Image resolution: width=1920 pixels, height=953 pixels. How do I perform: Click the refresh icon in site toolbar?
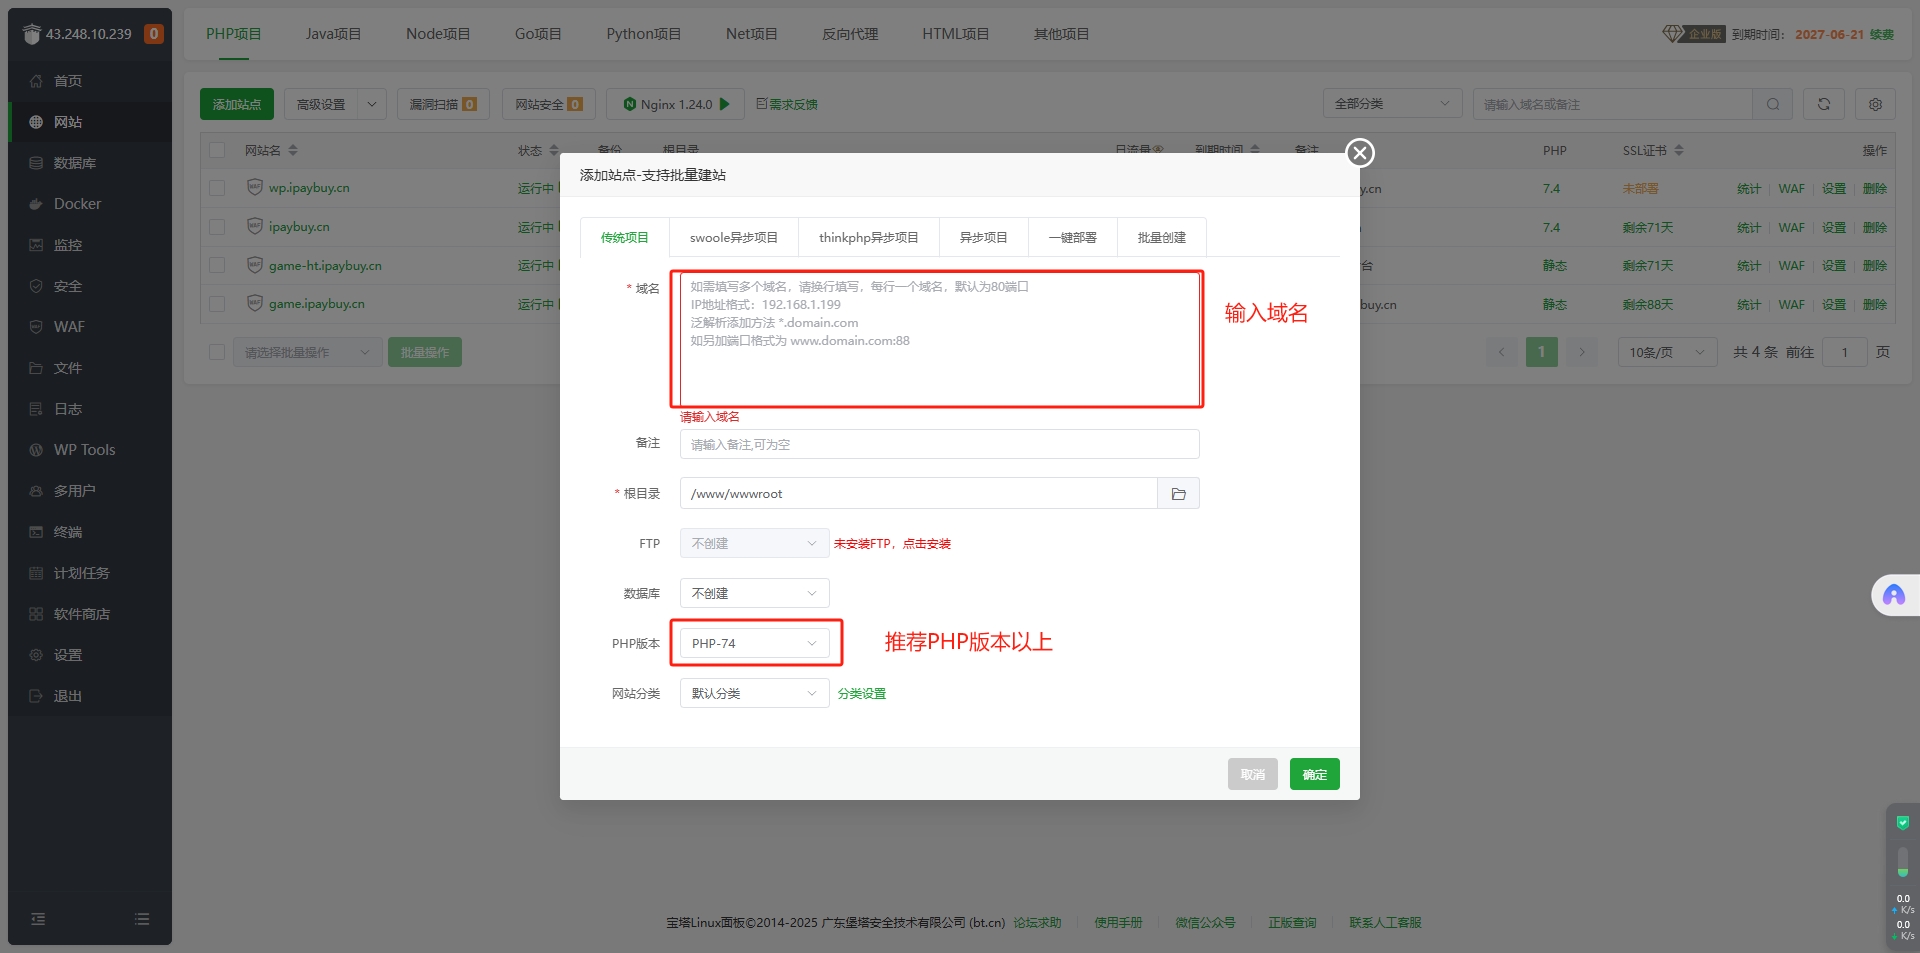tap(1823, 104)
